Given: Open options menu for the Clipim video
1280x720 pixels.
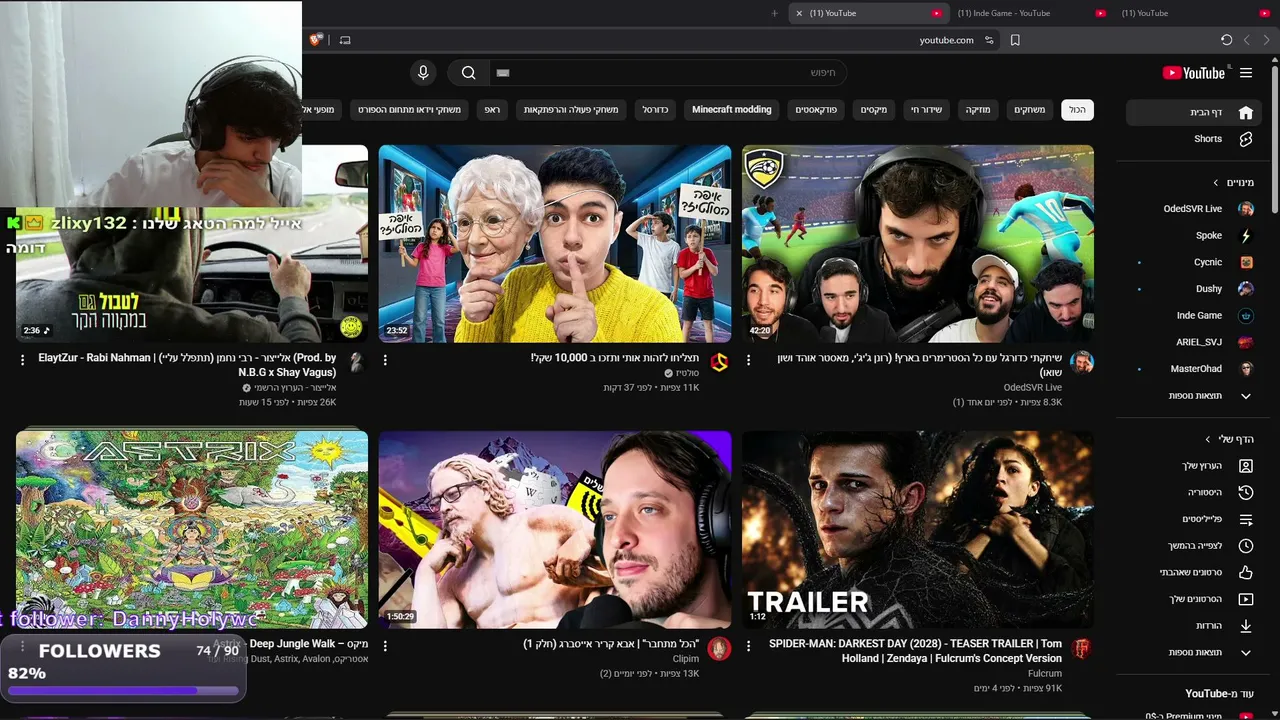Looking at the screenshot, I should 385,646.
